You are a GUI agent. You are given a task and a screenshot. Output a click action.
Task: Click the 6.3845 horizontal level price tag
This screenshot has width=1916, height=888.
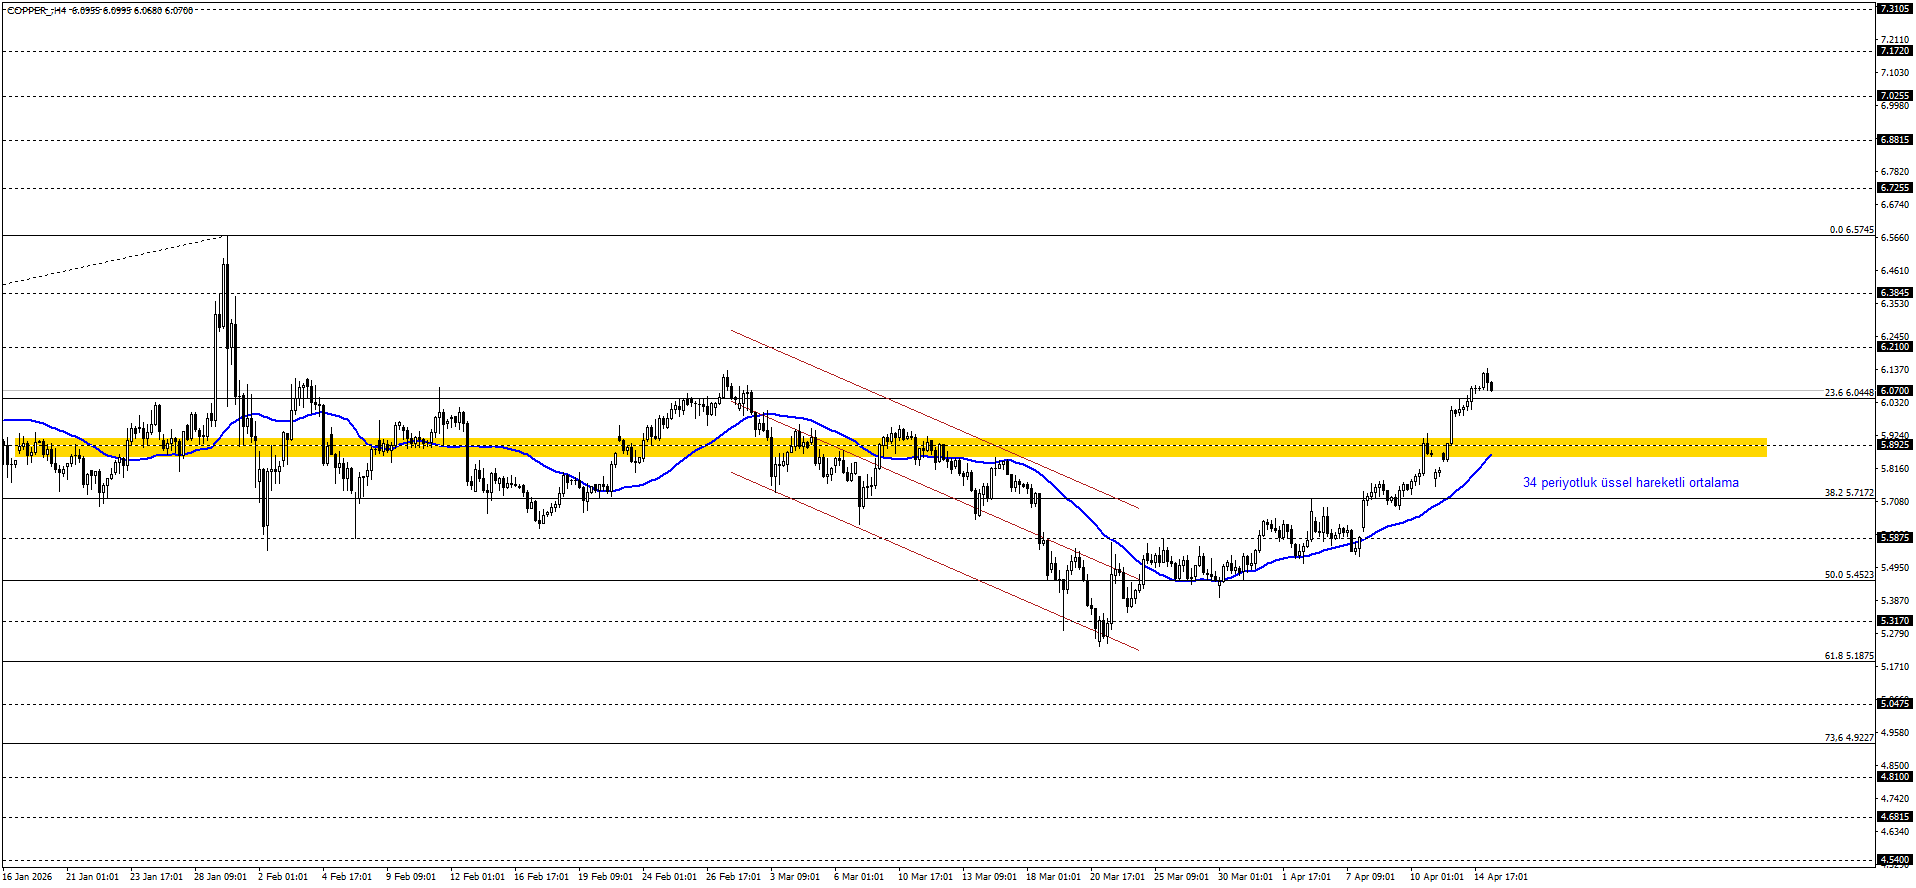coord(1894,293)
